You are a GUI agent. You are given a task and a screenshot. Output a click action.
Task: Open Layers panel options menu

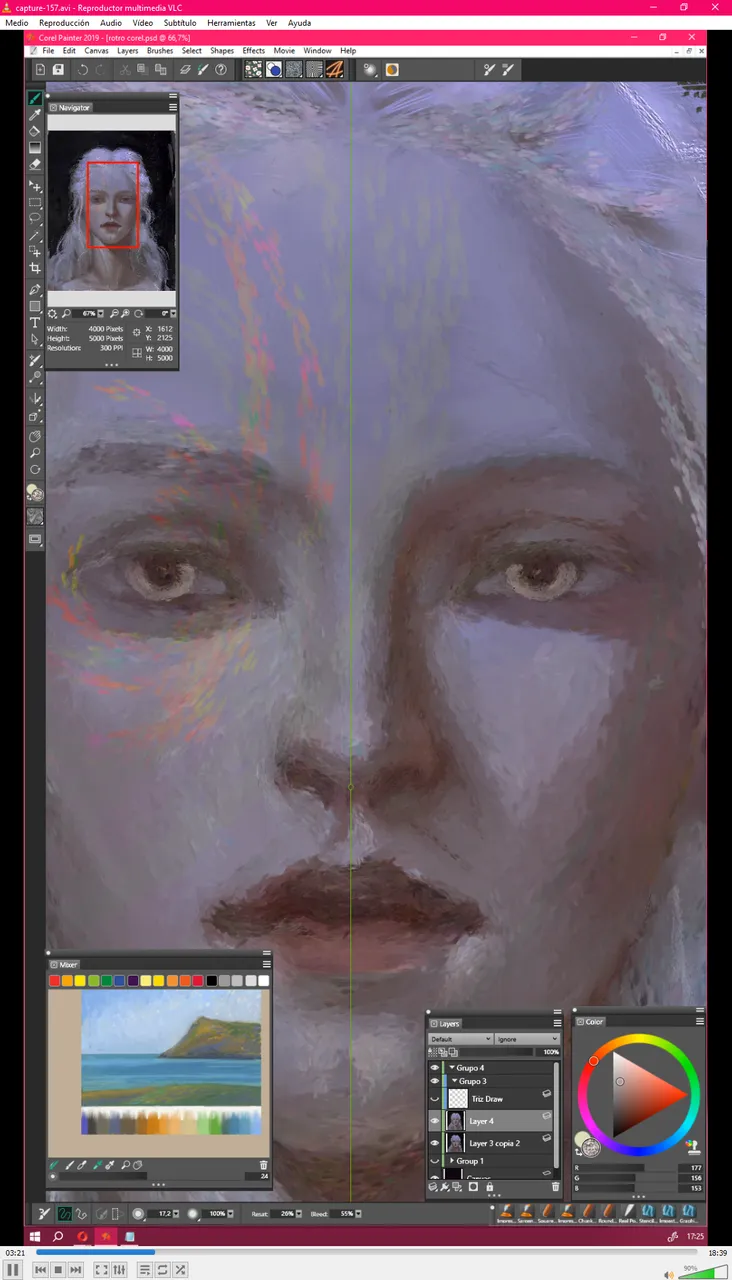[x=557, y=1023]
